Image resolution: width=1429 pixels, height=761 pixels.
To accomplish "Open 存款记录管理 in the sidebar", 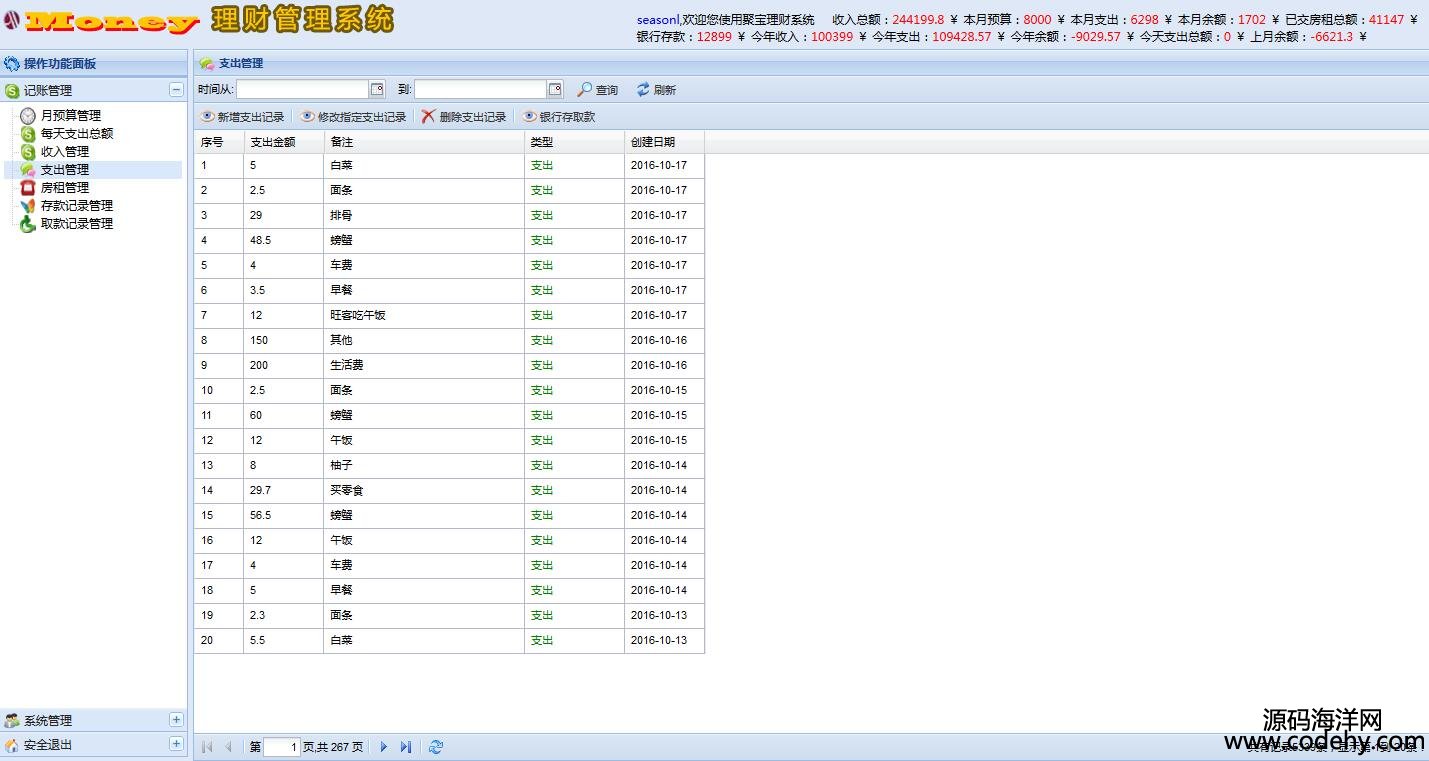I will click(x=76, y=206).
